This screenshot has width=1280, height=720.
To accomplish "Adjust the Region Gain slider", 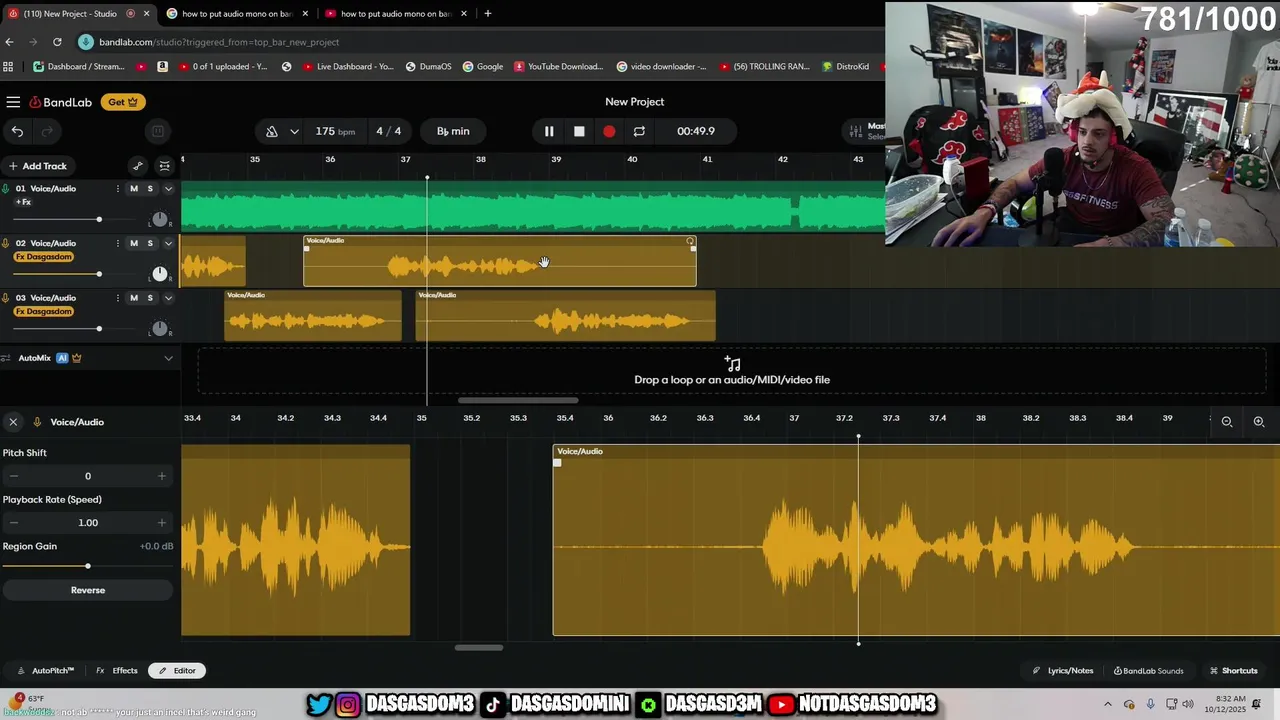I will click(88, 566).
